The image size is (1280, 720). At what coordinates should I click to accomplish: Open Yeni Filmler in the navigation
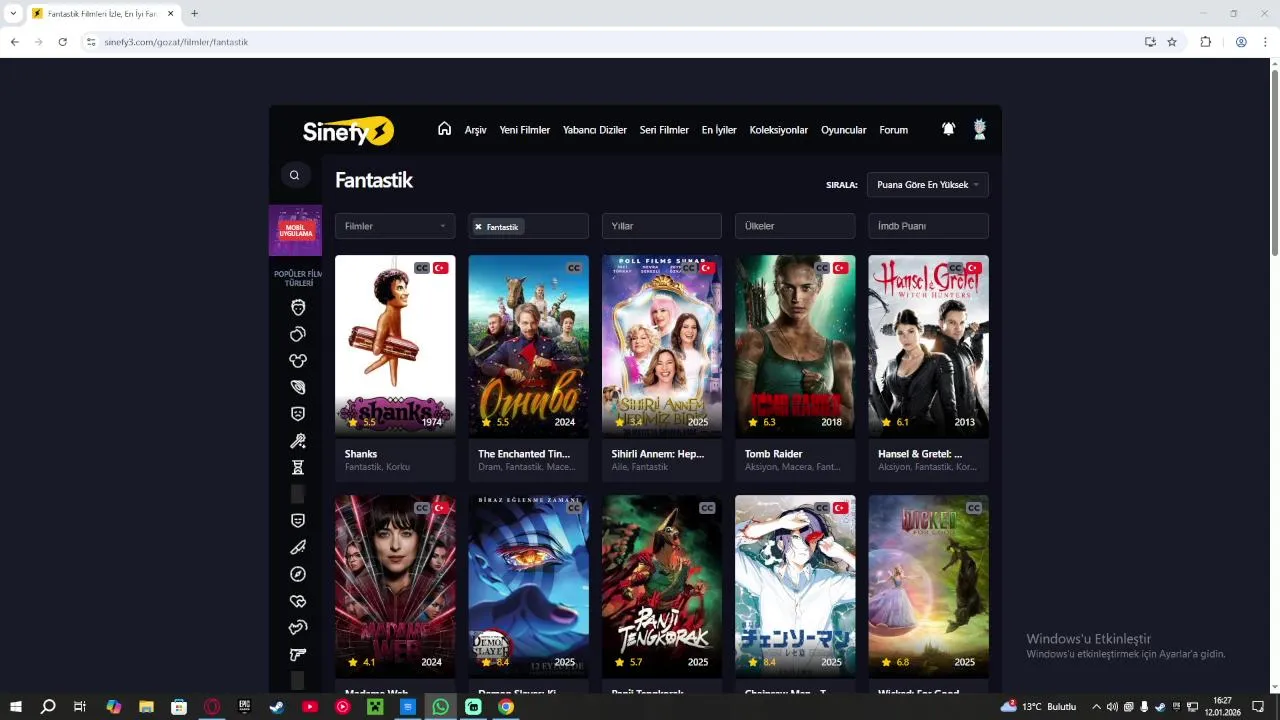pos(525,130)
